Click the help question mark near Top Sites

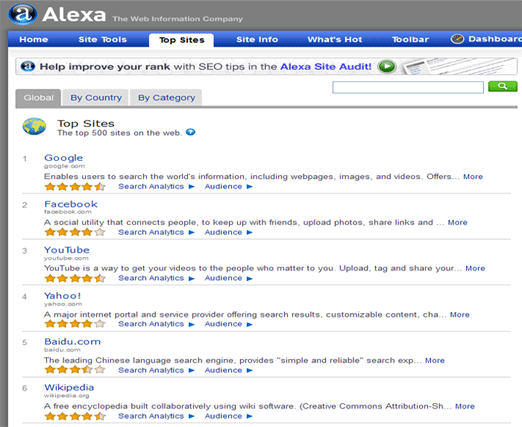[190, 132]
